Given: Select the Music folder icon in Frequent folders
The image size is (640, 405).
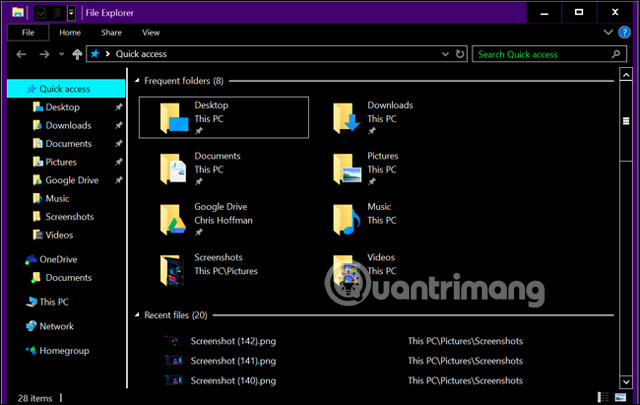Looking at the screenshot, I should pos(347,220).
